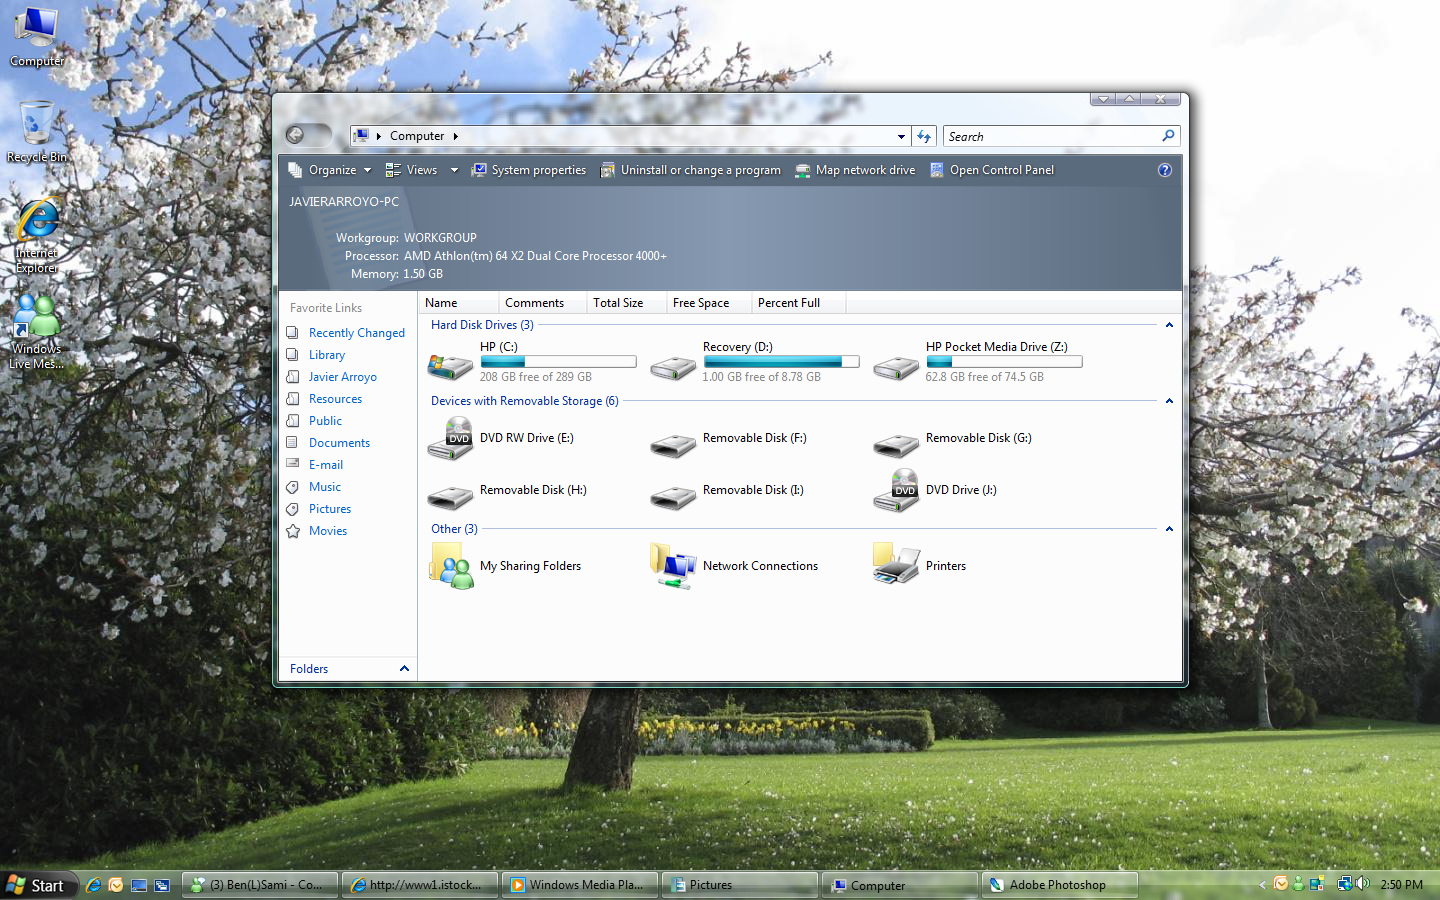Expand the address bar history dropdown

(x=901, y=136)
